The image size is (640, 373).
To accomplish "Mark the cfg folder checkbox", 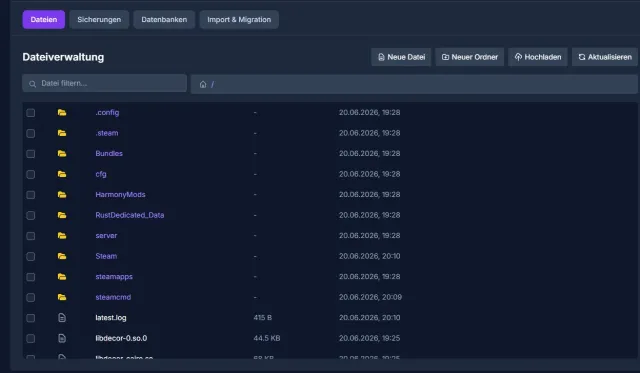I will [31, 174].
